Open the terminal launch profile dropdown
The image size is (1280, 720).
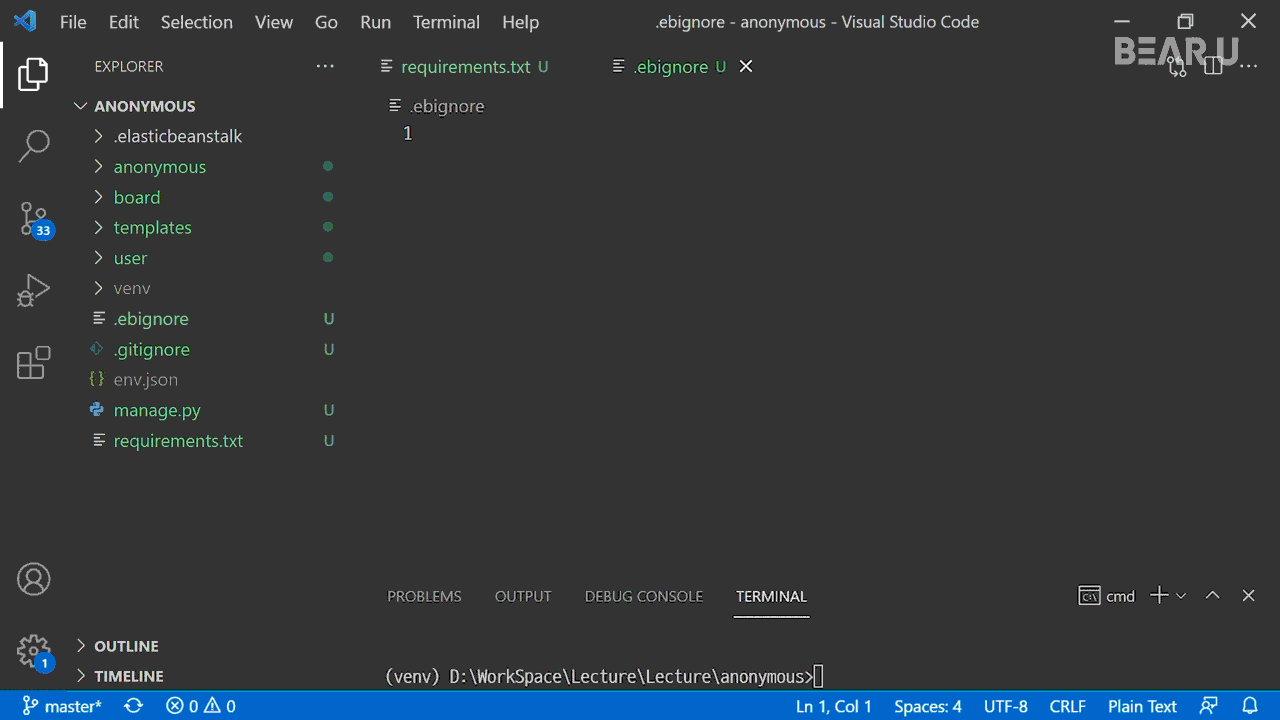[x=1181, y=595]
